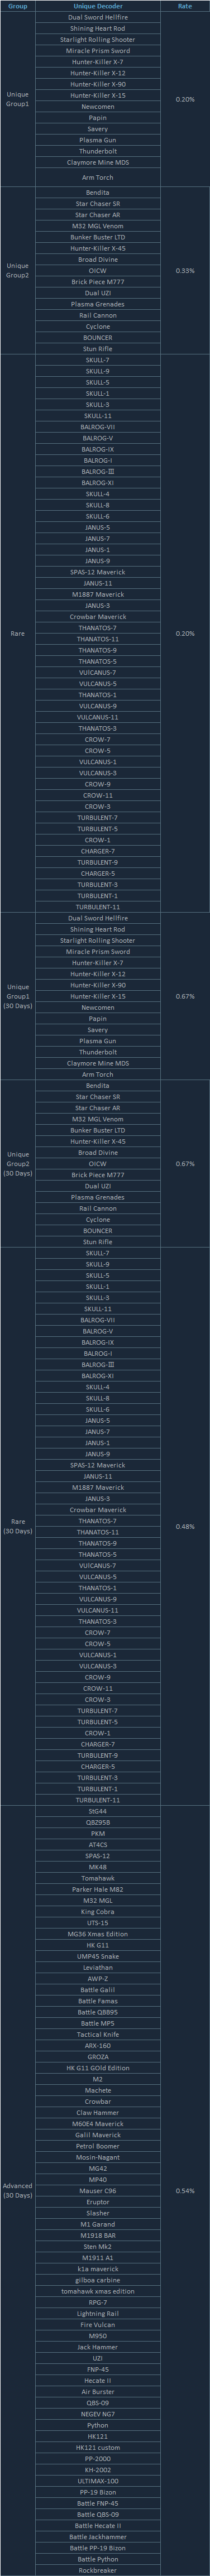
Task: Click the Group column header
Action: [18, 6]
